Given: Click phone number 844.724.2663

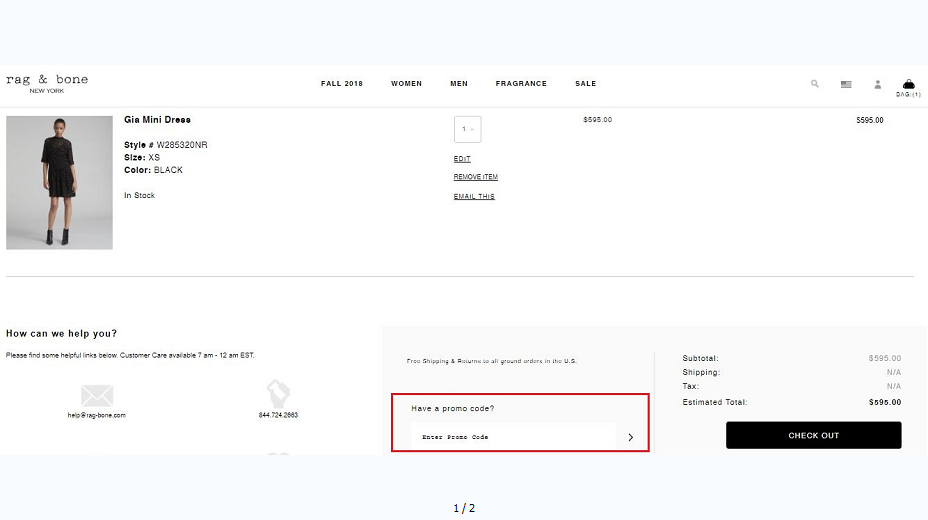Looking at the screenshot, I should 278,415.
